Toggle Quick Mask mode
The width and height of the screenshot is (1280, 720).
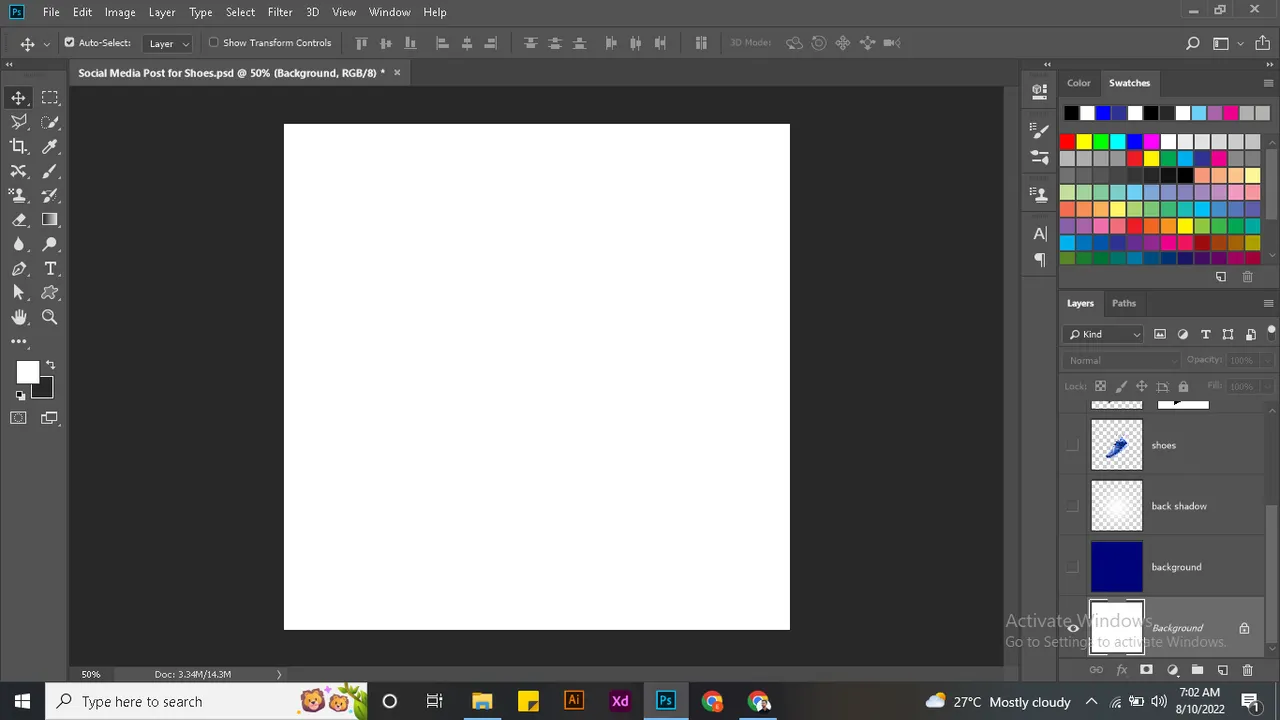[19, 418]
